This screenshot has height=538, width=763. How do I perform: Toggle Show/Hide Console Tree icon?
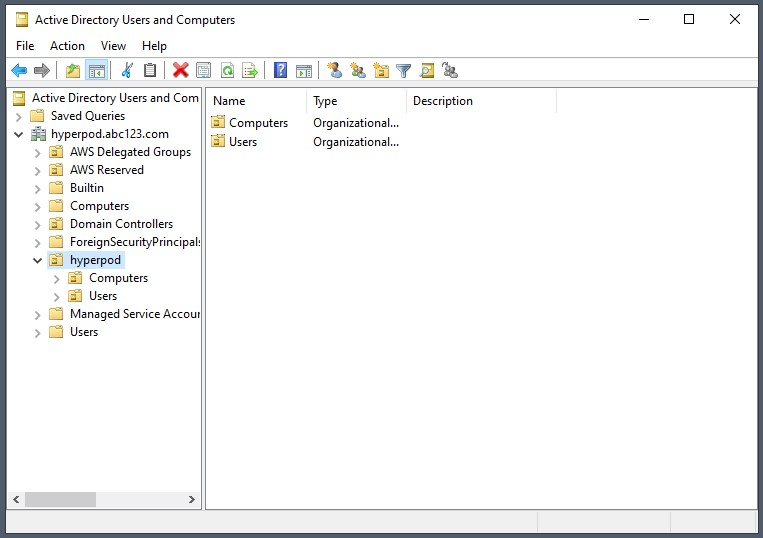[x=96, y=71]
